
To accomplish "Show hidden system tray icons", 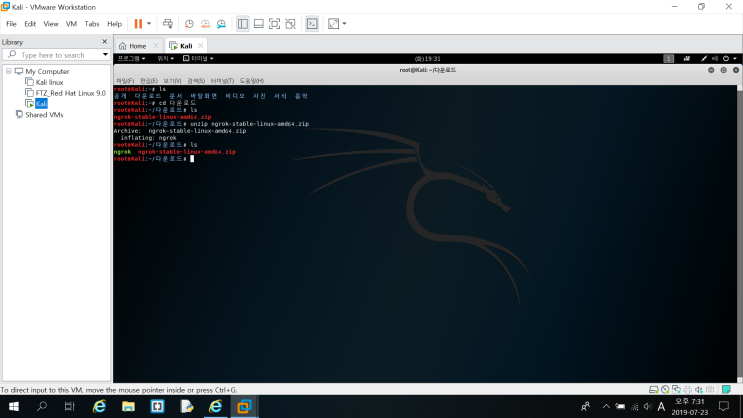I will [606, 406].
